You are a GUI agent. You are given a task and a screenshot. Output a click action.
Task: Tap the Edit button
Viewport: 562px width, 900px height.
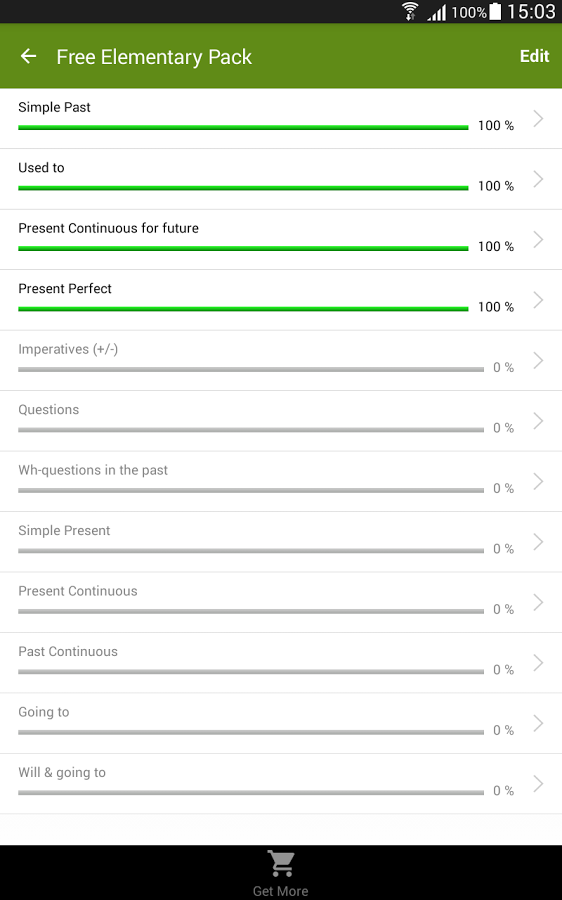(534, 56)
